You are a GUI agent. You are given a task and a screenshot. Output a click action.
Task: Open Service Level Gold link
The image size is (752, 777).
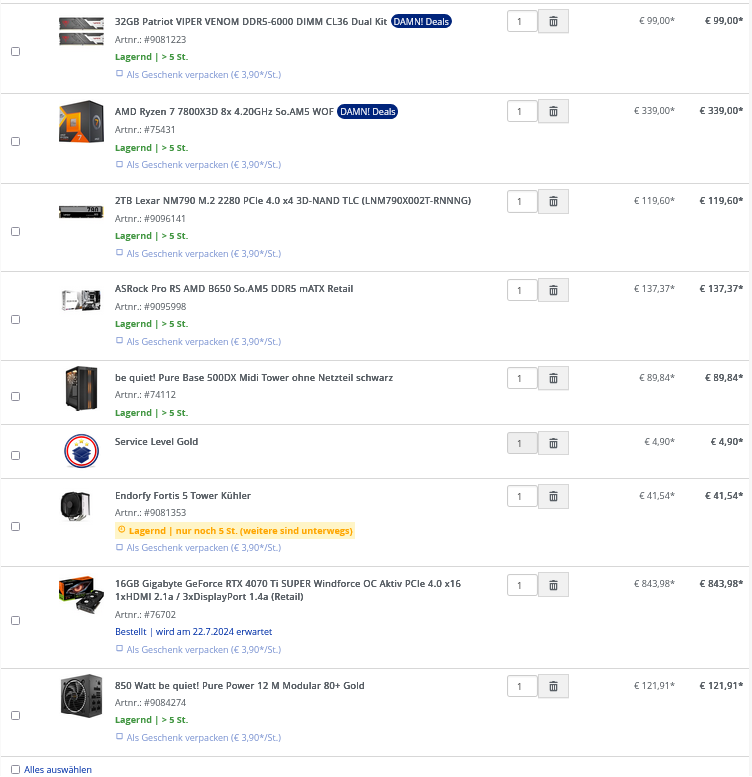click(156, 442)
